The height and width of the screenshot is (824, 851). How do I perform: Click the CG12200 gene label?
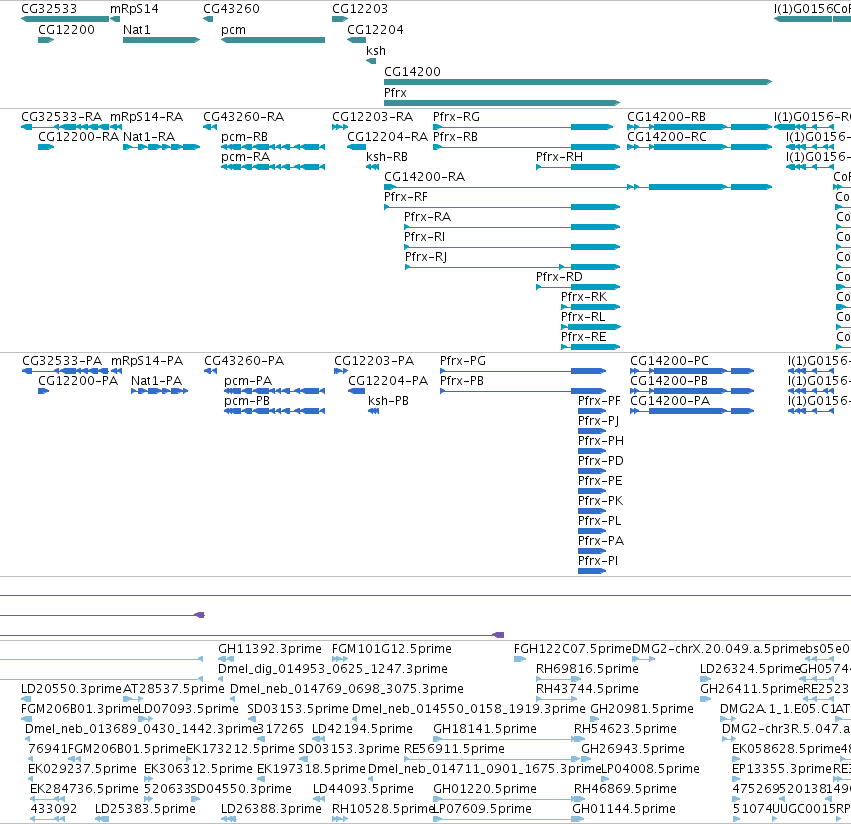click(x=66, y=30)
